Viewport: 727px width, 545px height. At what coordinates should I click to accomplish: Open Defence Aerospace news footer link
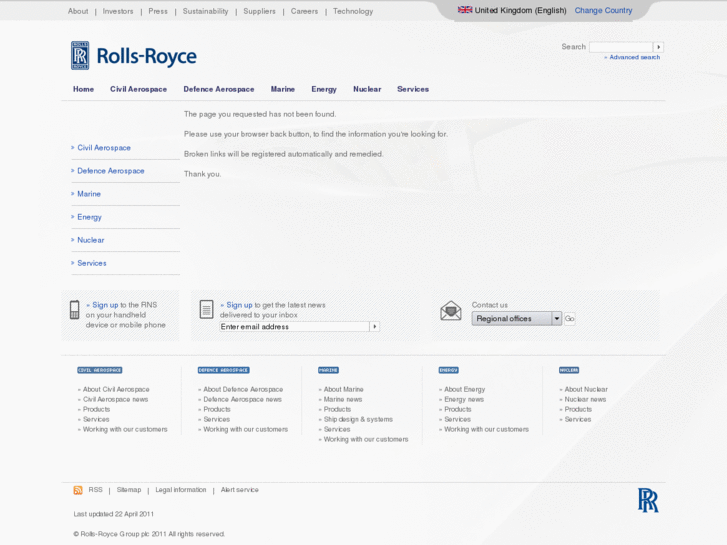pyautogui.click(x=242, y=399)
